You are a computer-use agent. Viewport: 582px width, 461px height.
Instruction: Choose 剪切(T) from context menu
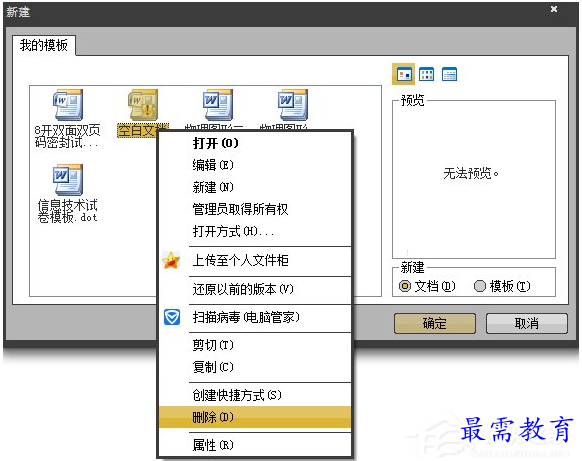pos(255,345)
